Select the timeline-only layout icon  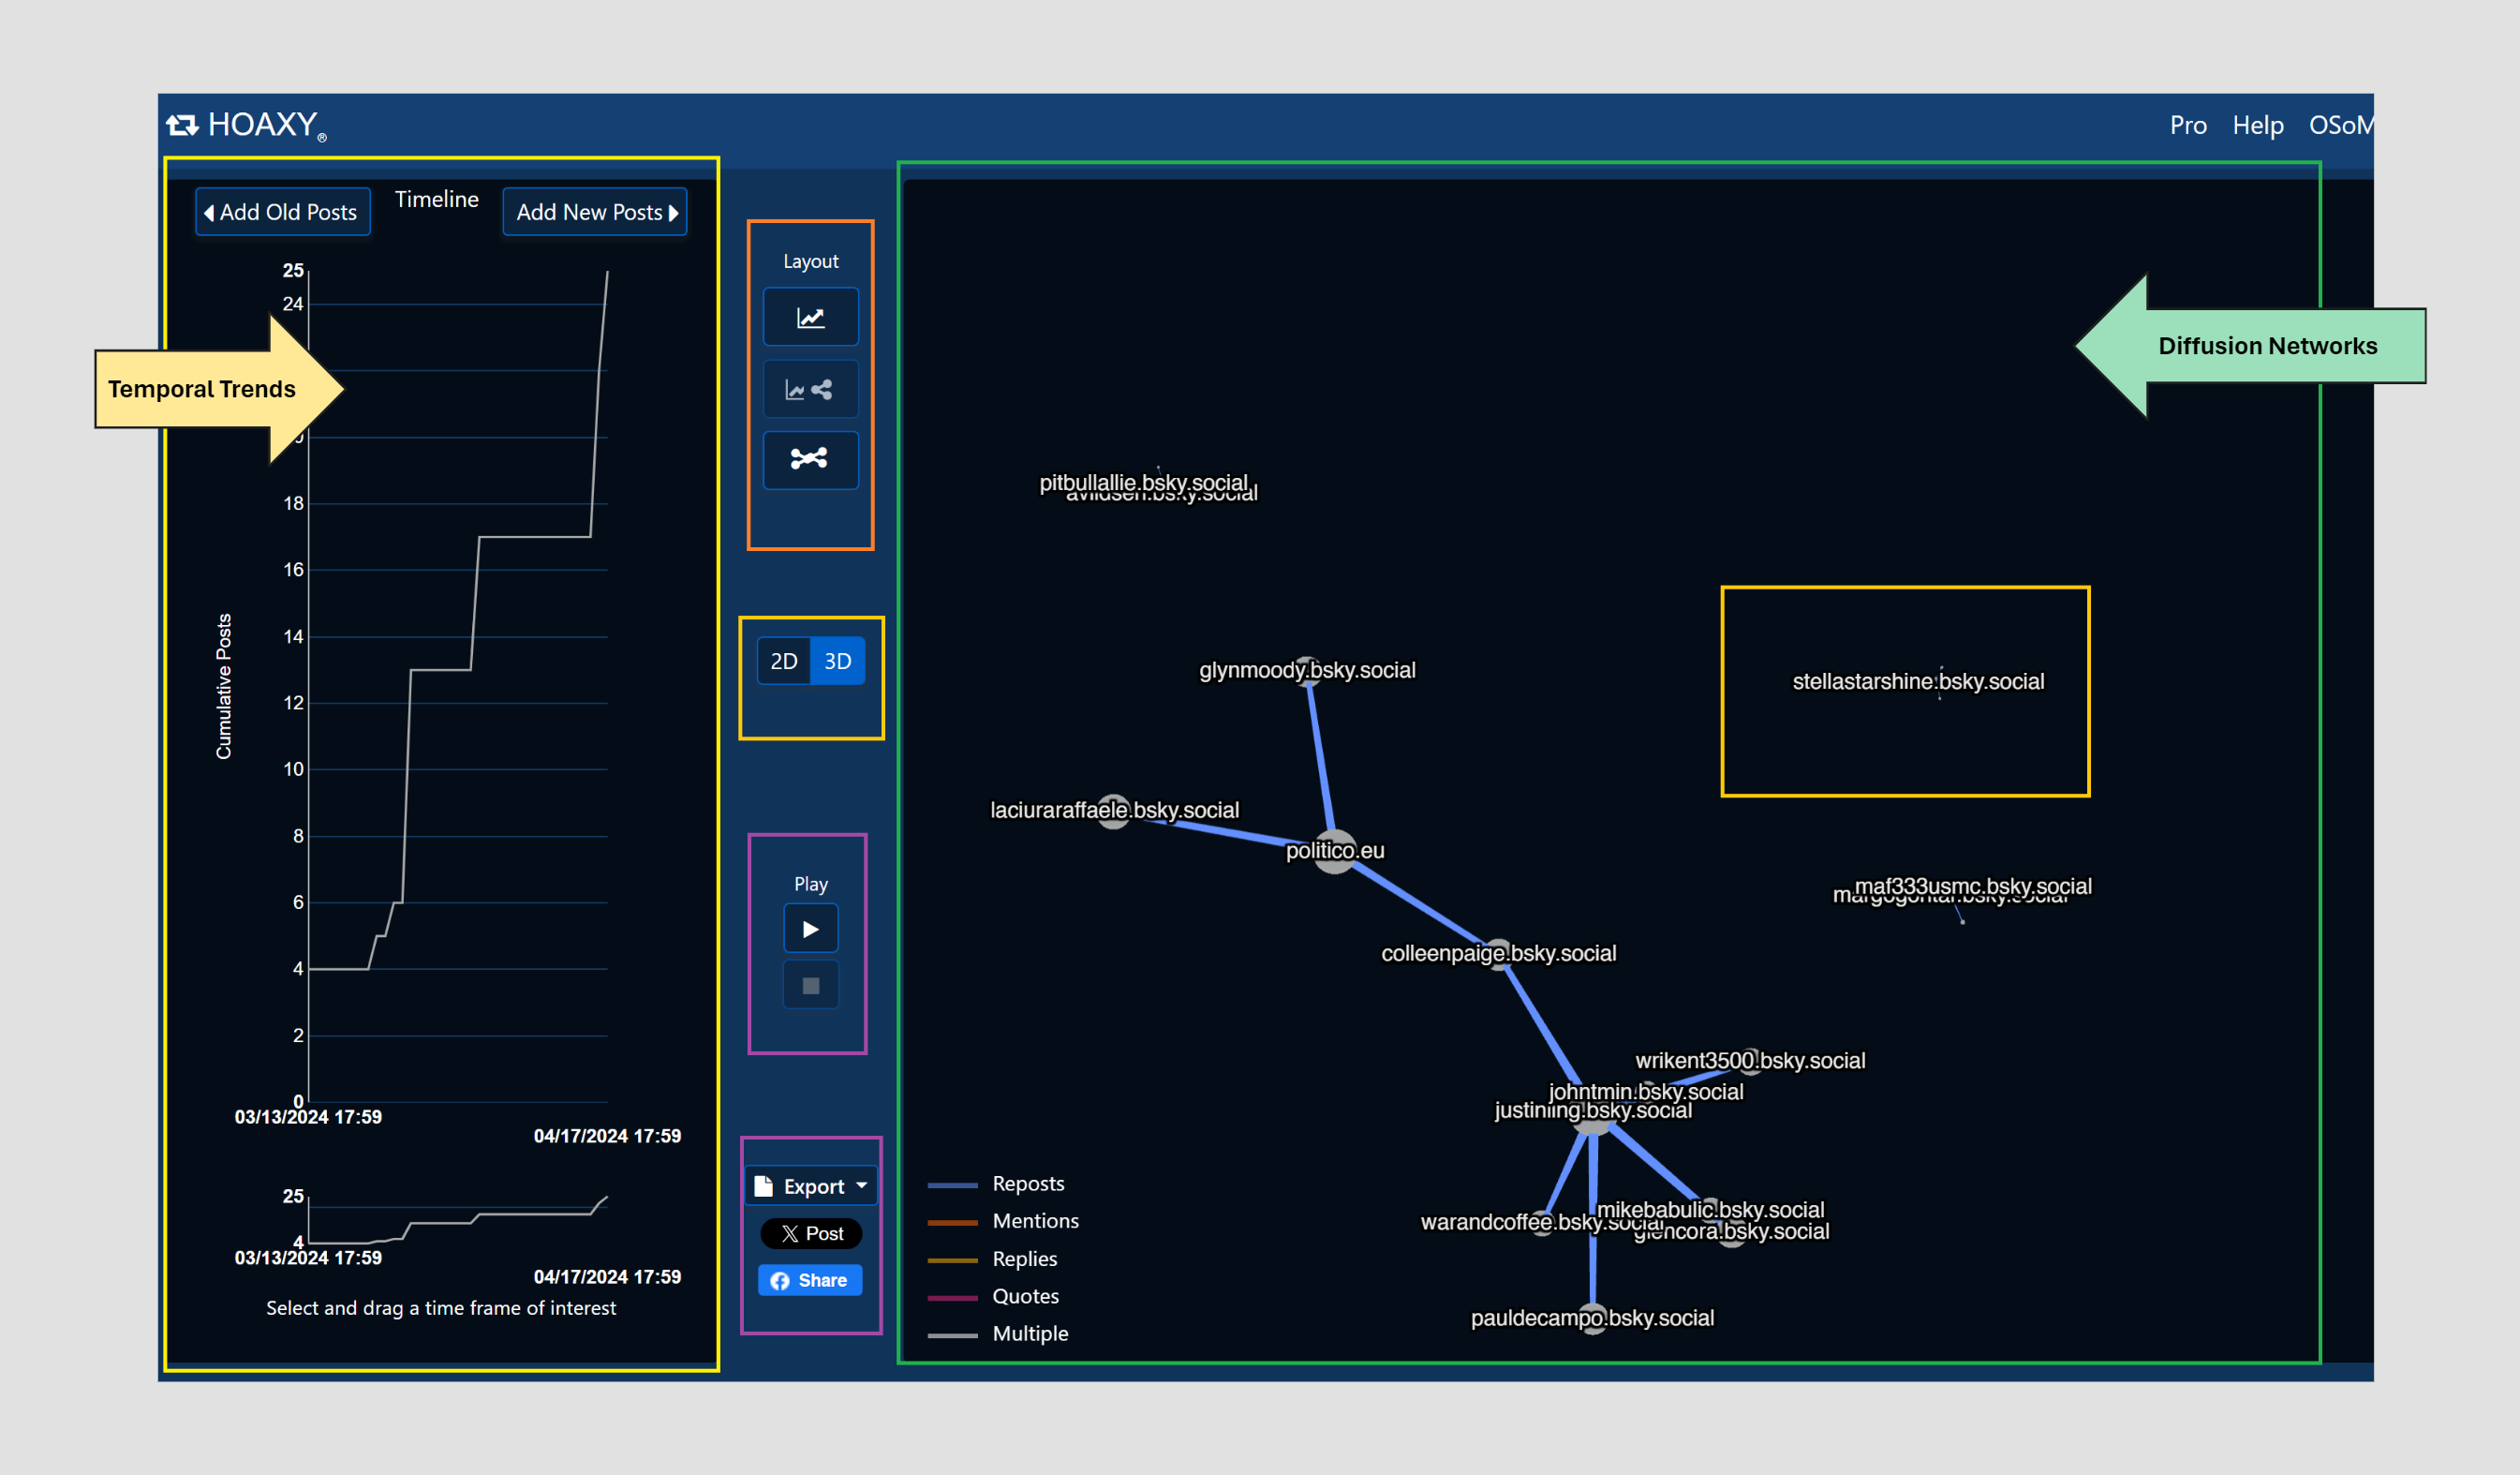tap(810, 317)
